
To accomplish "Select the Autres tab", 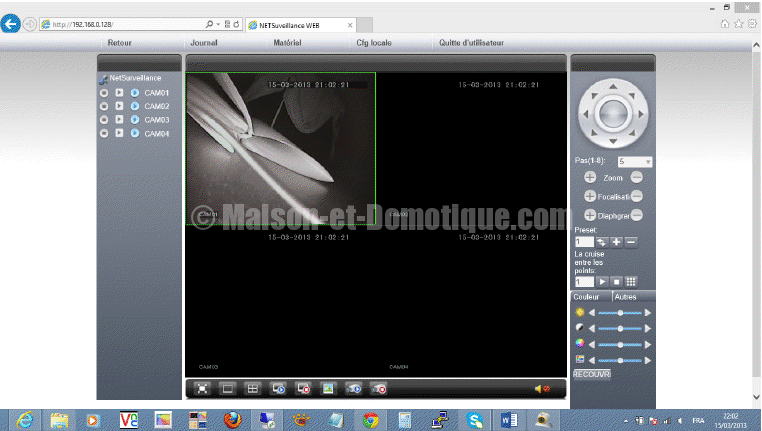I will (625, 297).
